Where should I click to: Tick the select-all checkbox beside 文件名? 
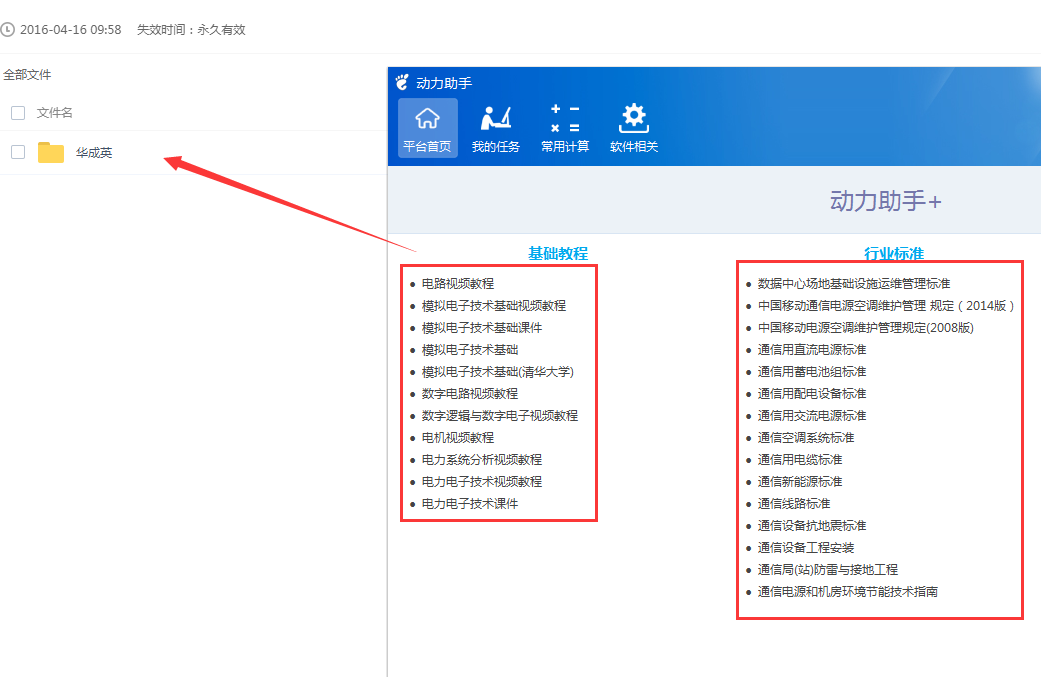[18, 113]
